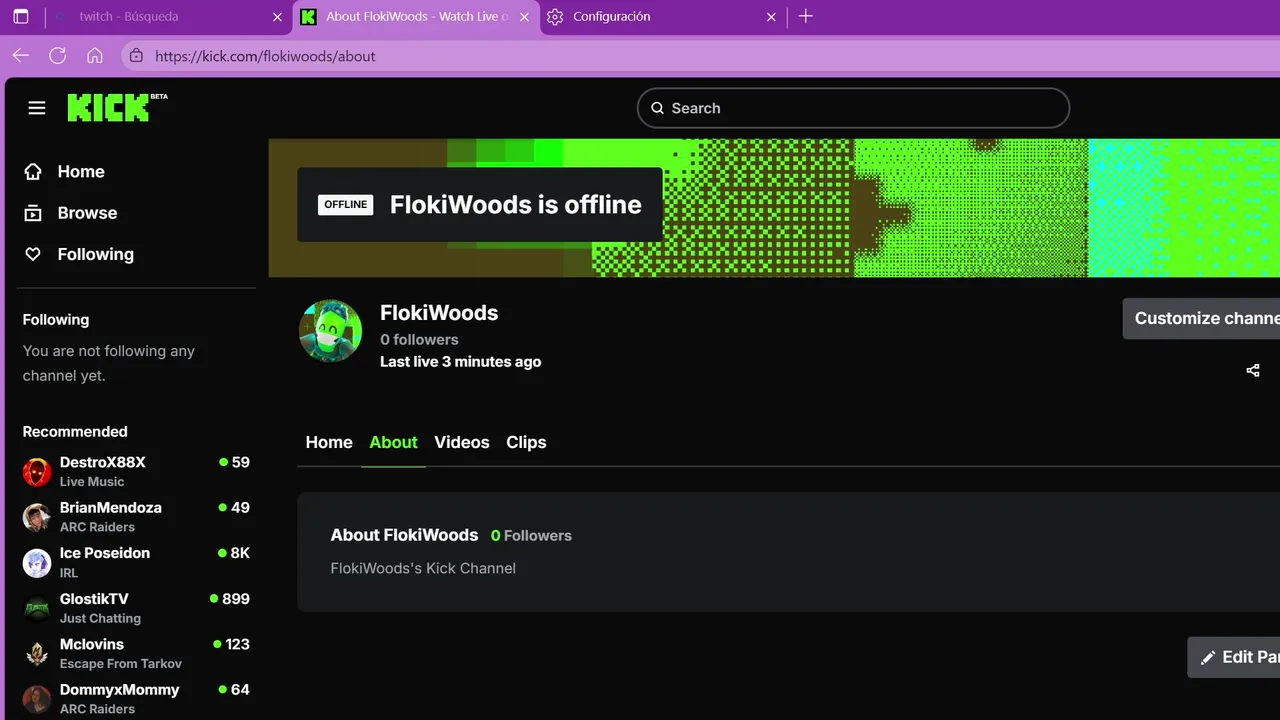Click 'Recommended' section heading
The width and height of the screenshot is (1280, 720).
pyautogui.click(x=75, y=432)
